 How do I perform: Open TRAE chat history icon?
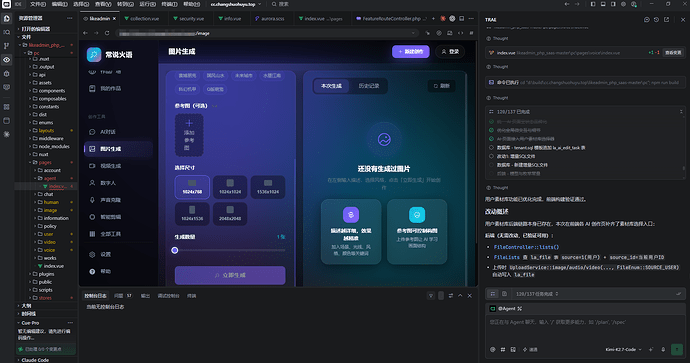click(x=656, y=20)
